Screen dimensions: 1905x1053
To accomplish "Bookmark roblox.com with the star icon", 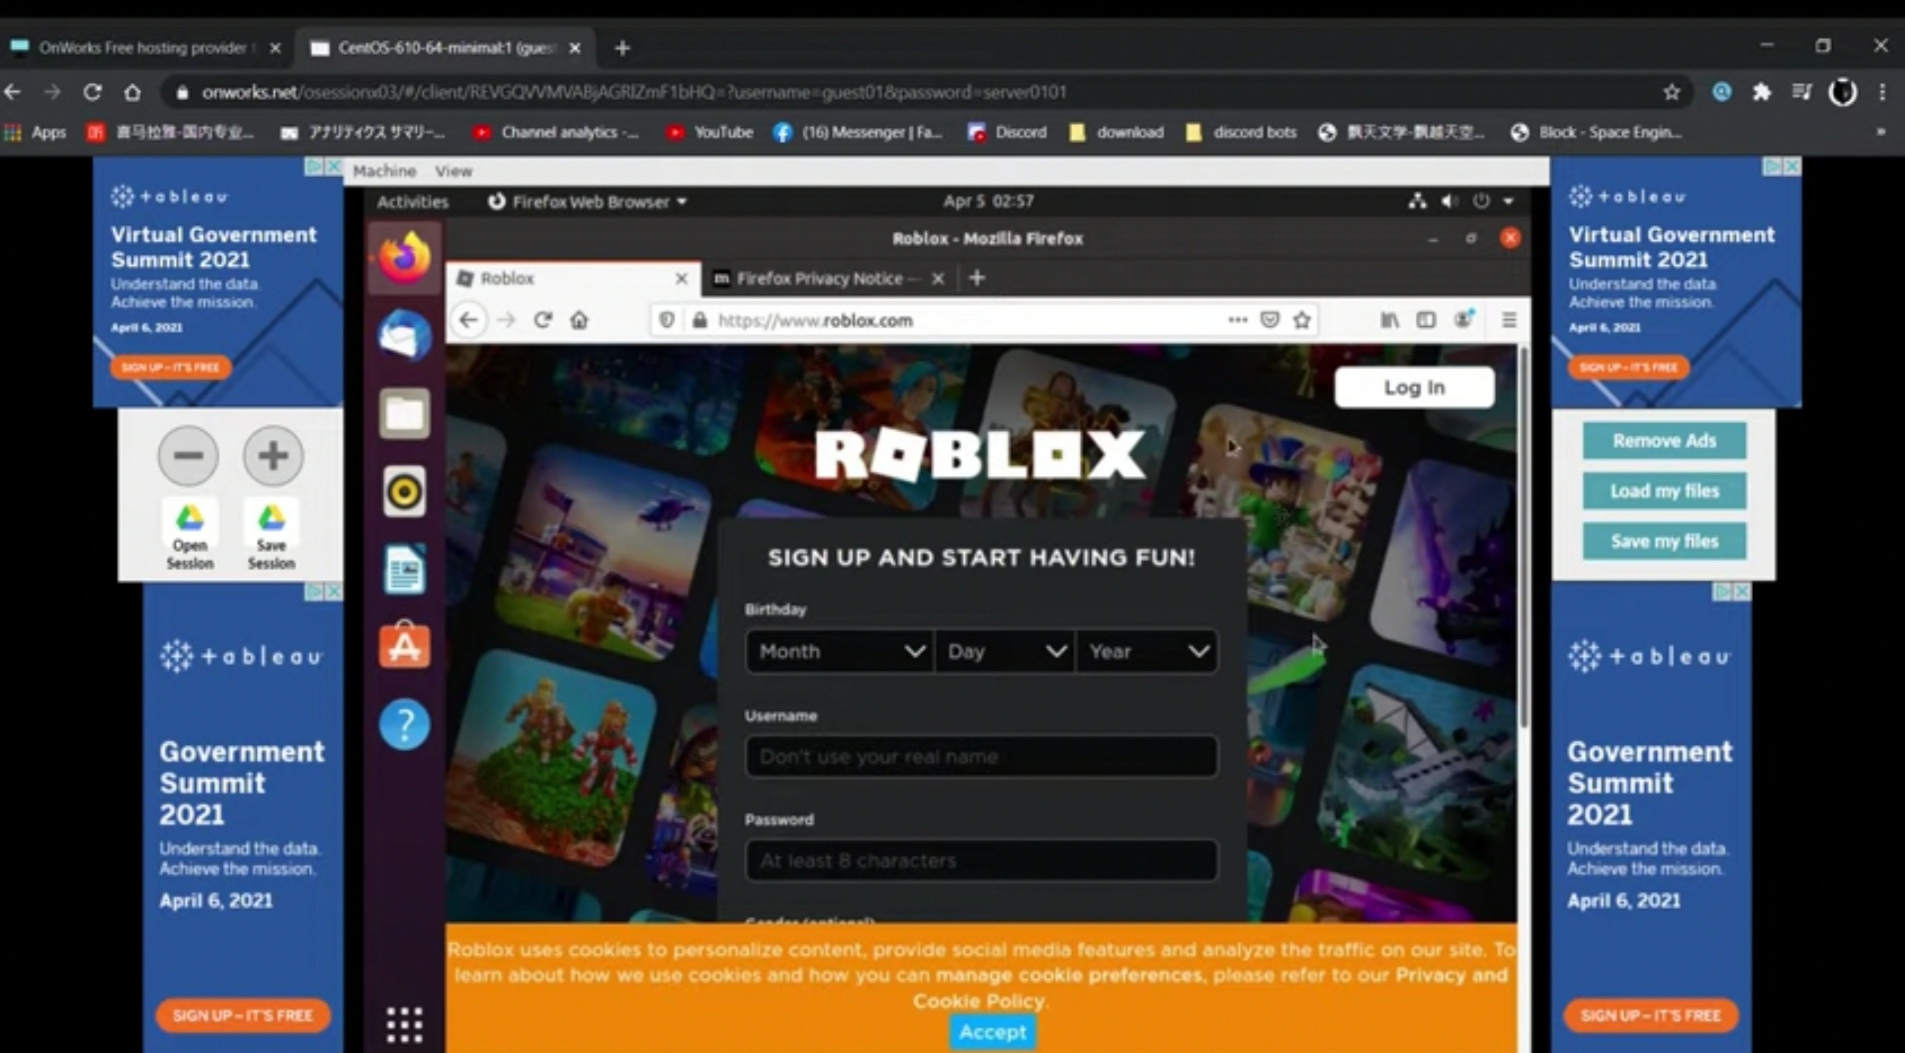I will (1301, 320).
